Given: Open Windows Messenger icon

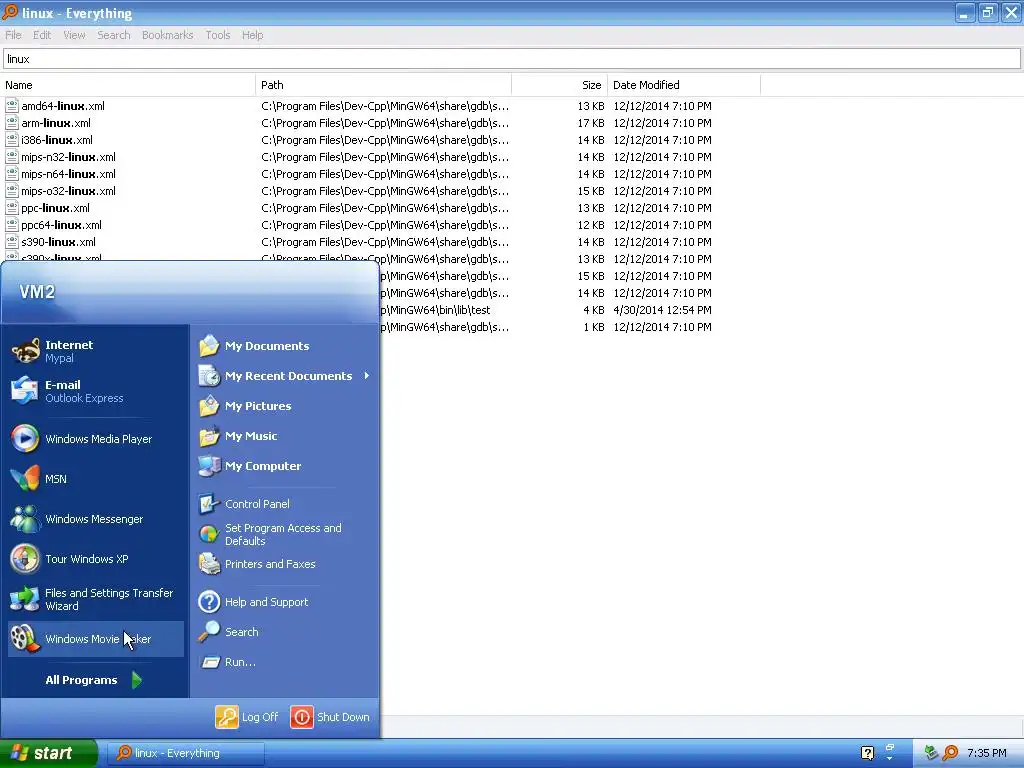Looking at the screenshot, I should pos(25,519).
